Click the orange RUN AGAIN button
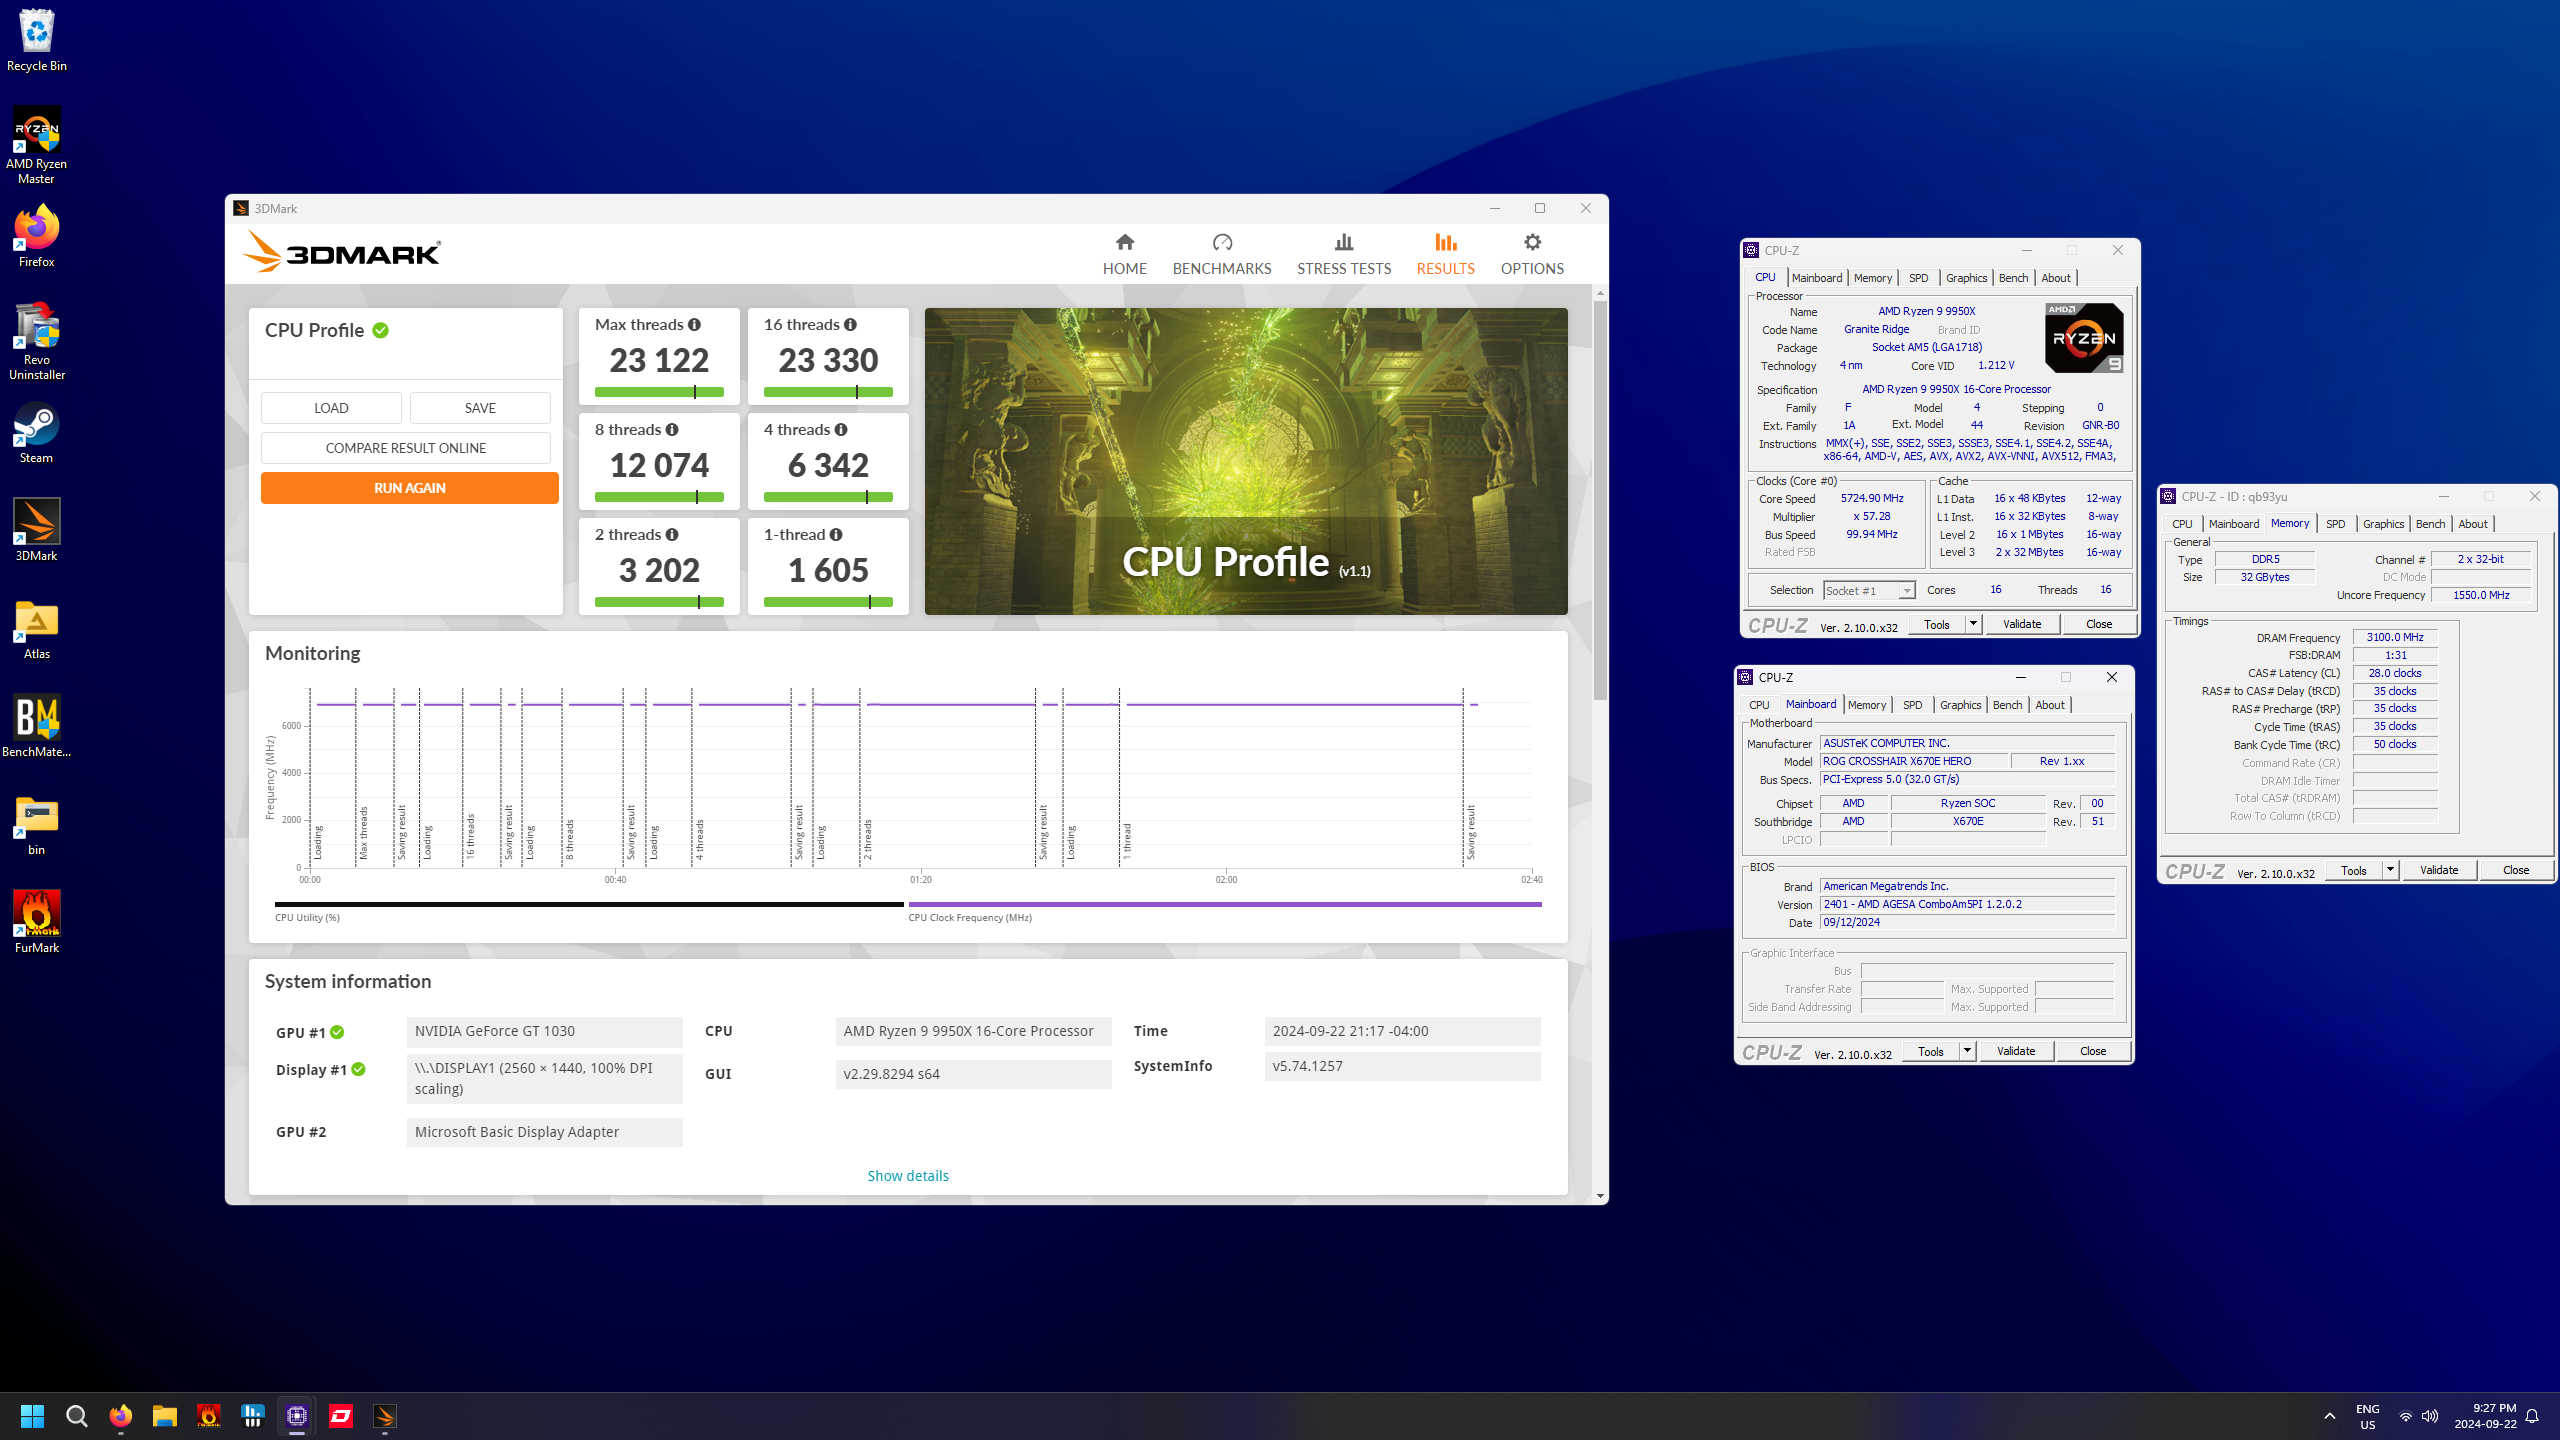This screenshot has width=2560, height=1440. point(410,488)
